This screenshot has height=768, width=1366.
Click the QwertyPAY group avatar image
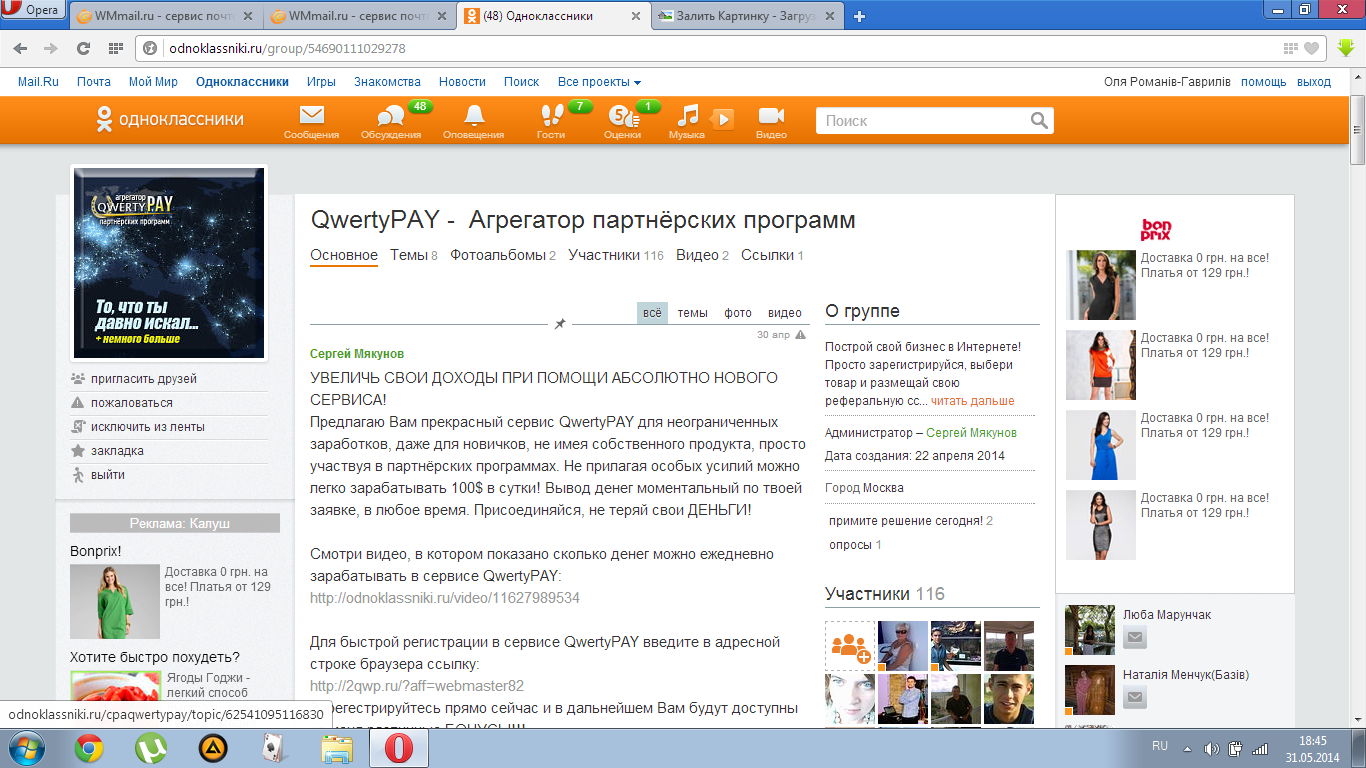coord(169,263)
